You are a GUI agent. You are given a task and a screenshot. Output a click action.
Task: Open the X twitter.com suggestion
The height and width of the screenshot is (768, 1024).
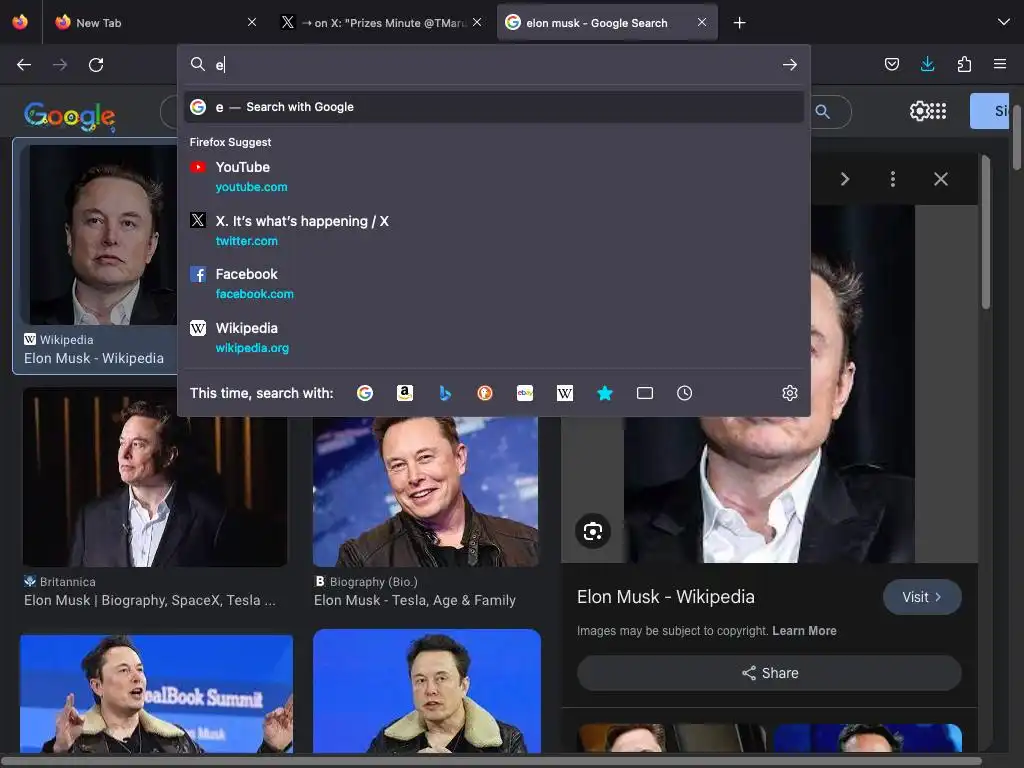[x=494, y=231]
